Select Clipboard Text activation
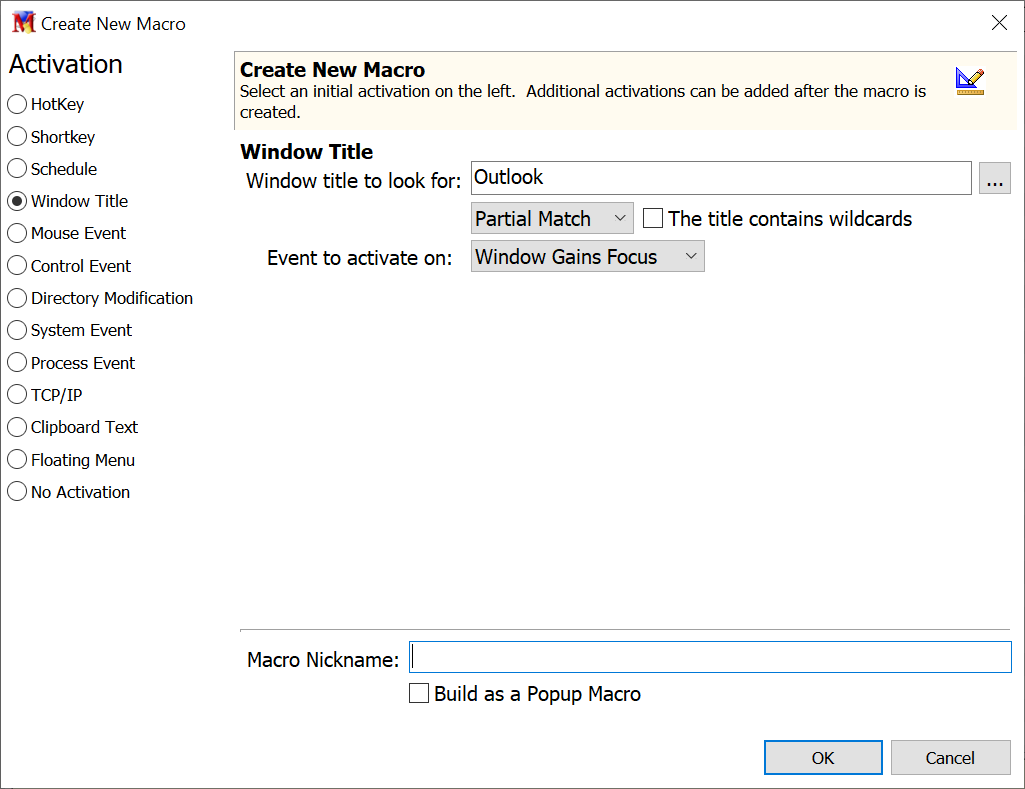The height and width of the screenshot is (789, 1025). coord(17,427)
